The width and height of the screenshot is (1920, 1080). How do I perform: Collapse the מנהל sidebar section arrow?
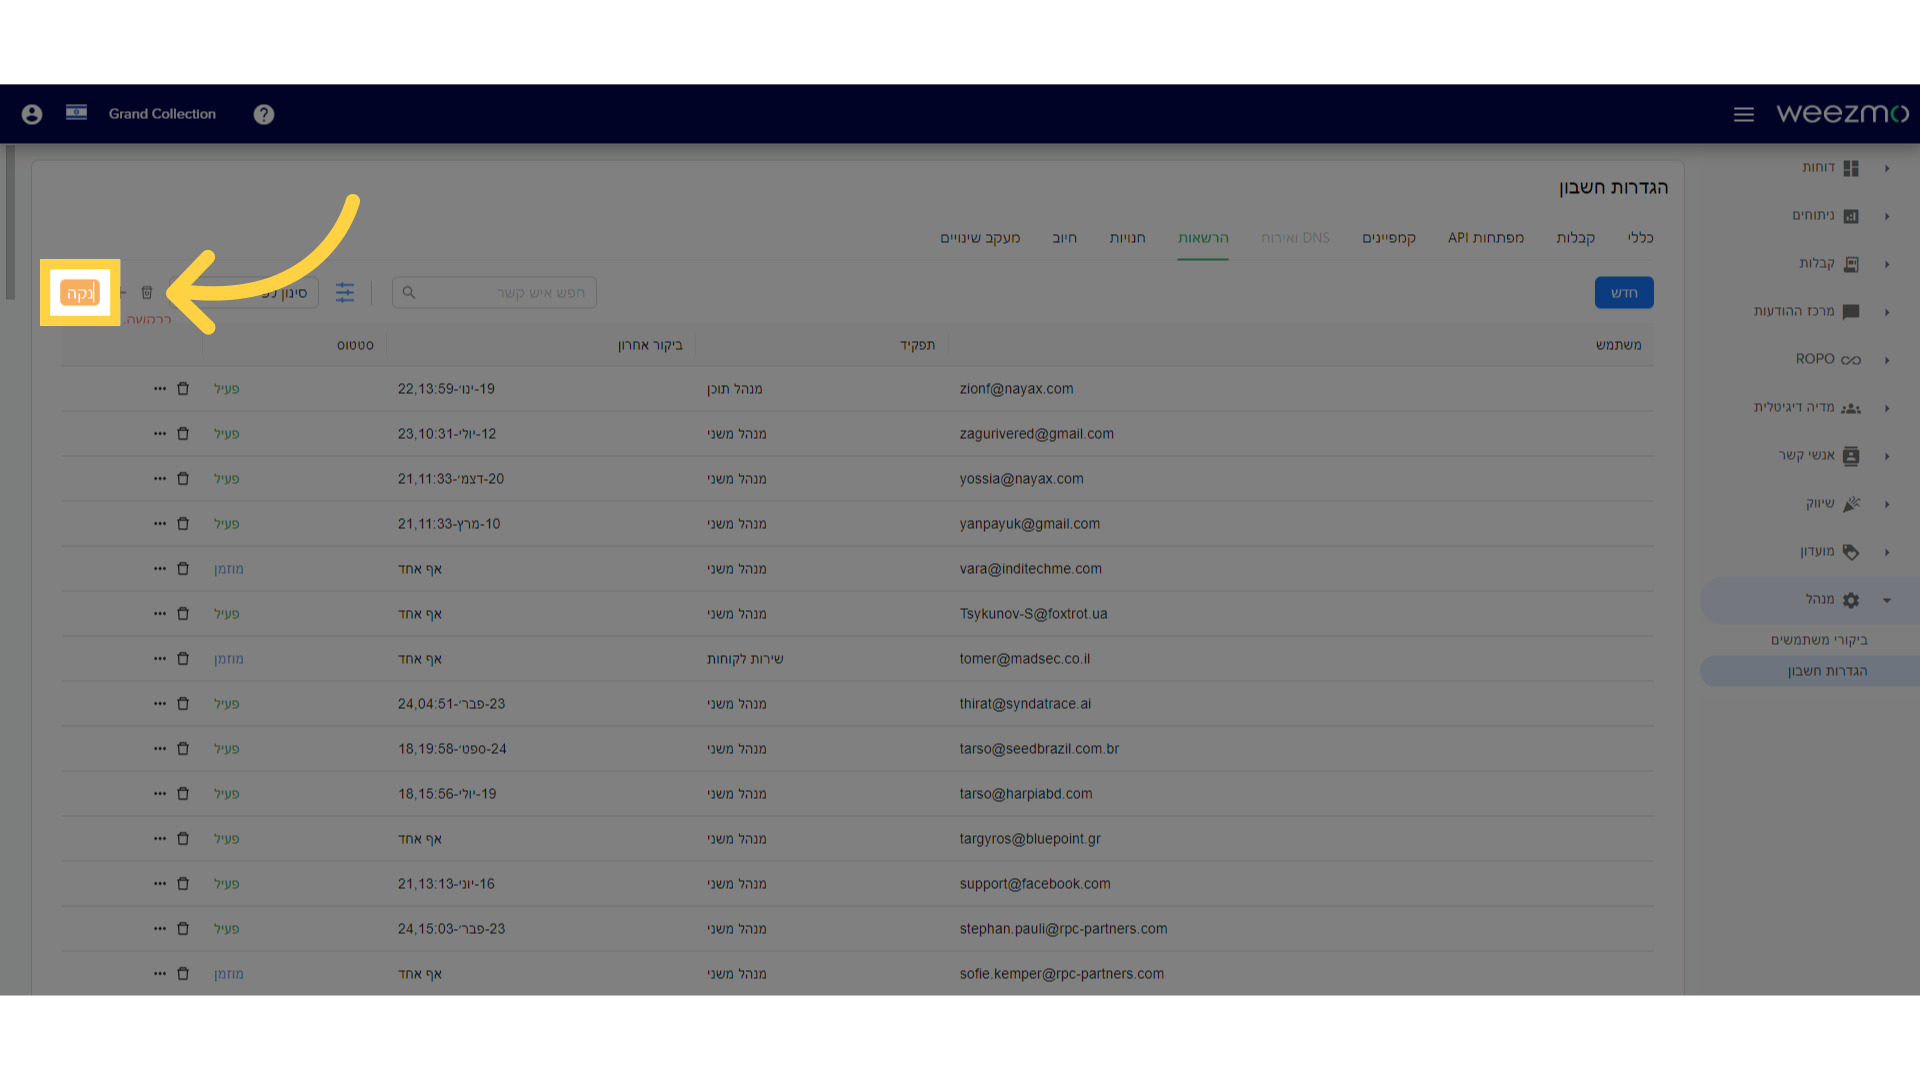(1887, 600)
